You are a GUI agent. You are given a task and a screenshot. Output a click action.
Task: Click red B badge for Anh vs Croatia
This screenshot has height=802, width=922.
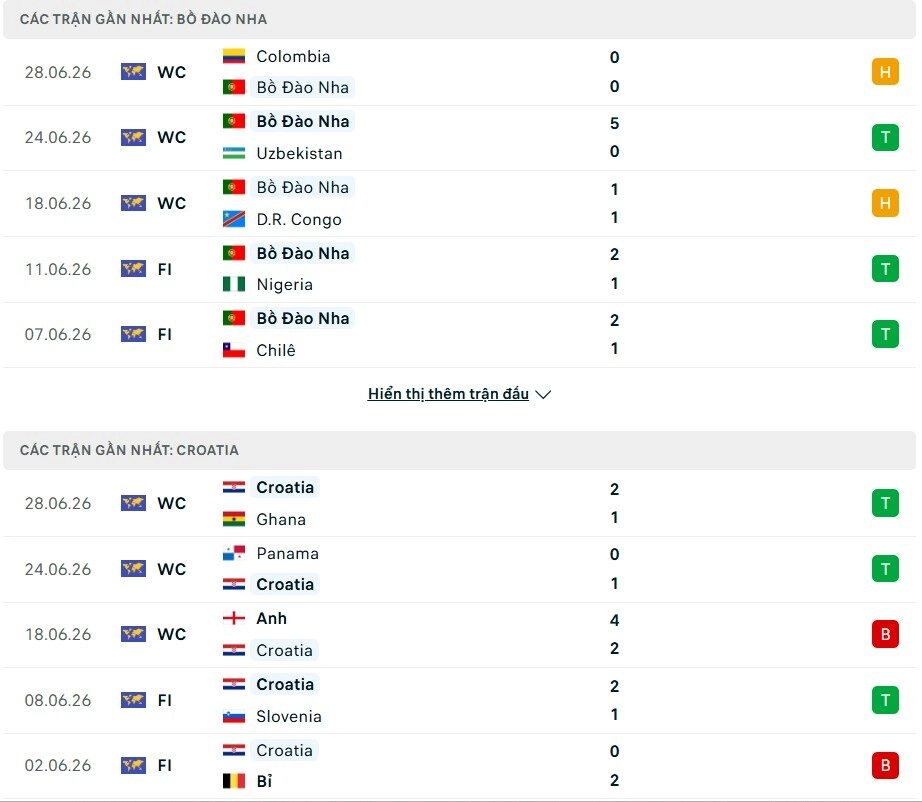(x=885, y=634)
